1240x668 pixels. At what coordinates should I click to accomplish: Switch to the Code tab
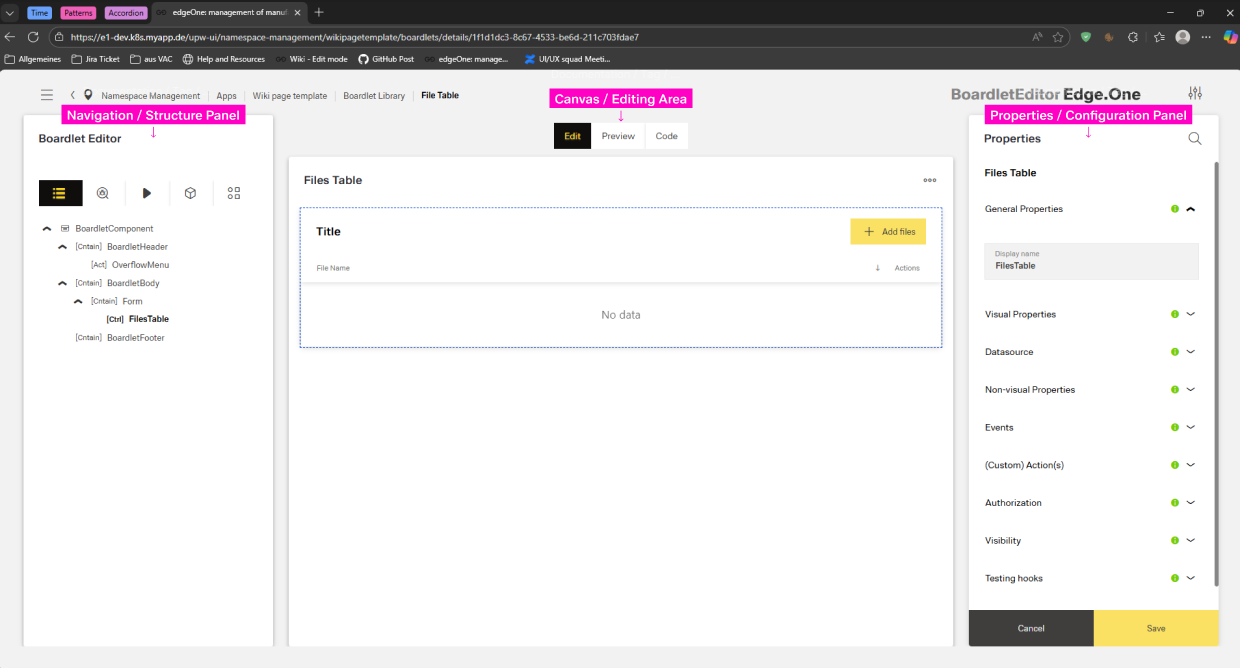pos(666,135)
